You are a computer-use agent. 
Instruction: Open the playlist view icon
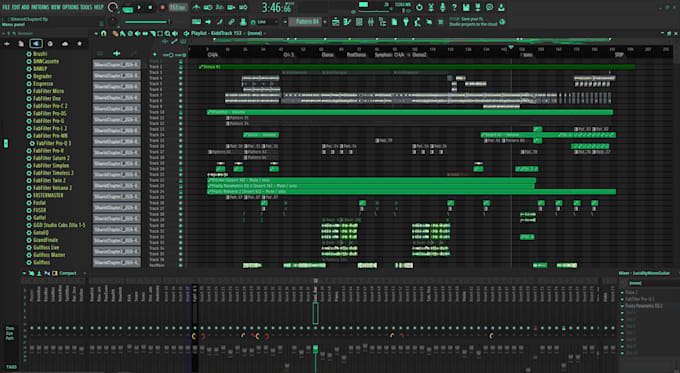click(x=336, y=22)
